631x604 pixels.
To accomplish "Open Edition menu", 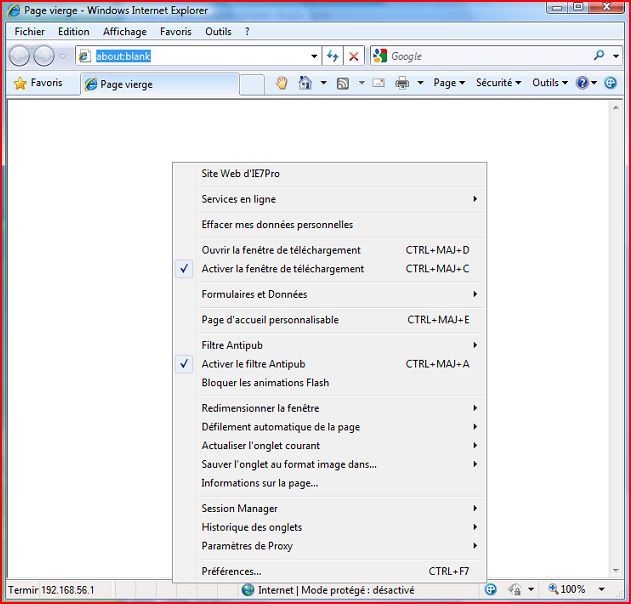I will [x=74, y=31].
